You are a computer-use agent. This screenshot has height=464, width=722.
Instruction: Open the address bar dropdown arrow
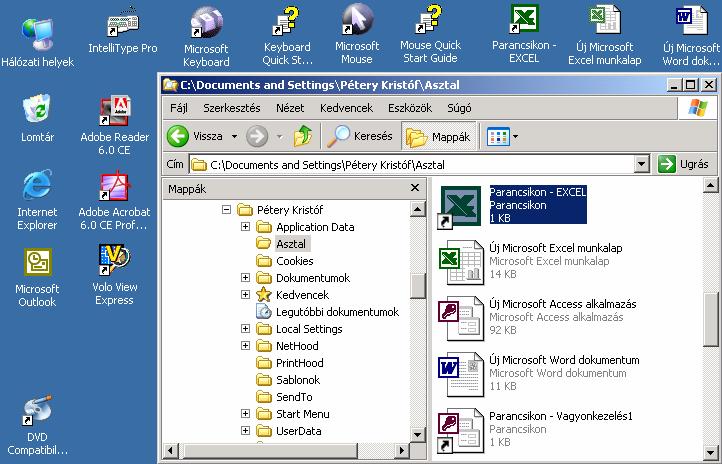(641, 164)
